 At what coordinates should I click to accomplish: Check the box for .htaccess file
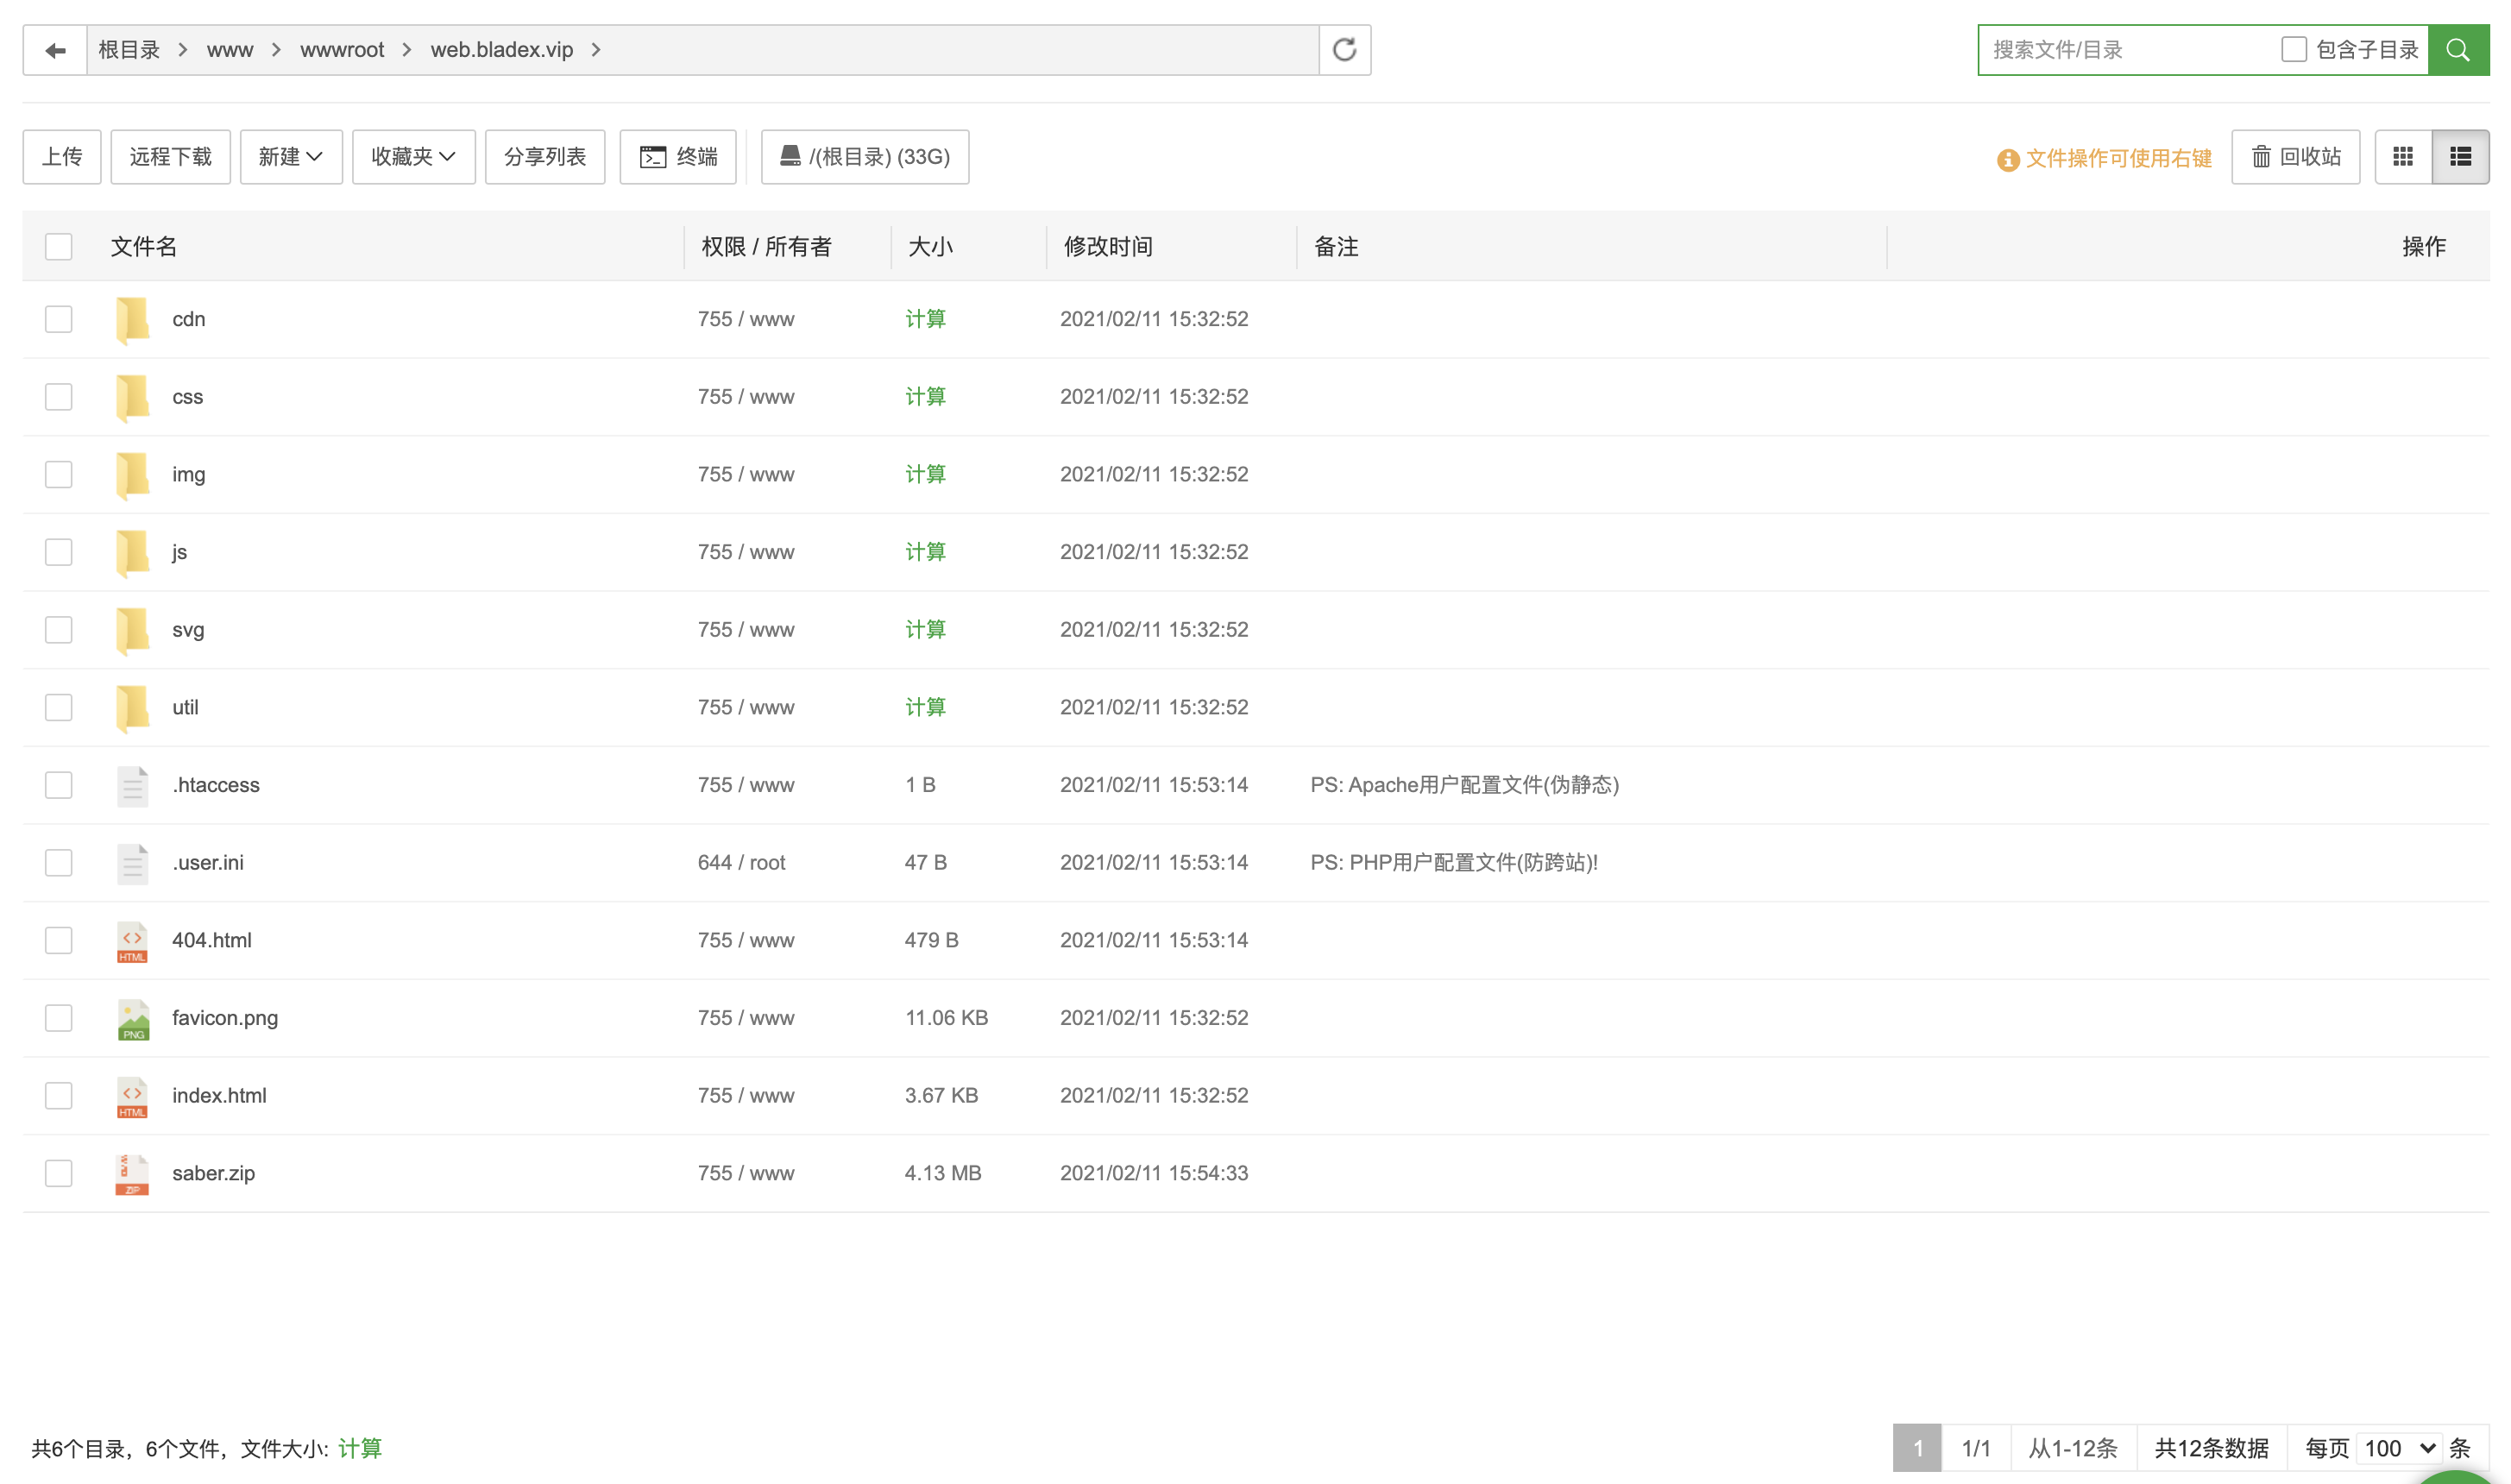pyautogui.click(x=59, y=785)
